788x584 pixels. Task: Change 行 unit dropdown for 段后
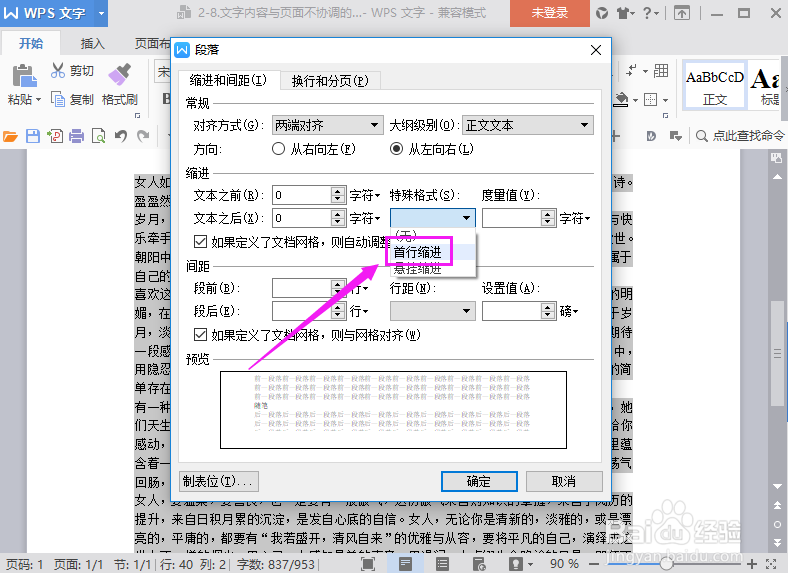(359, 311)
